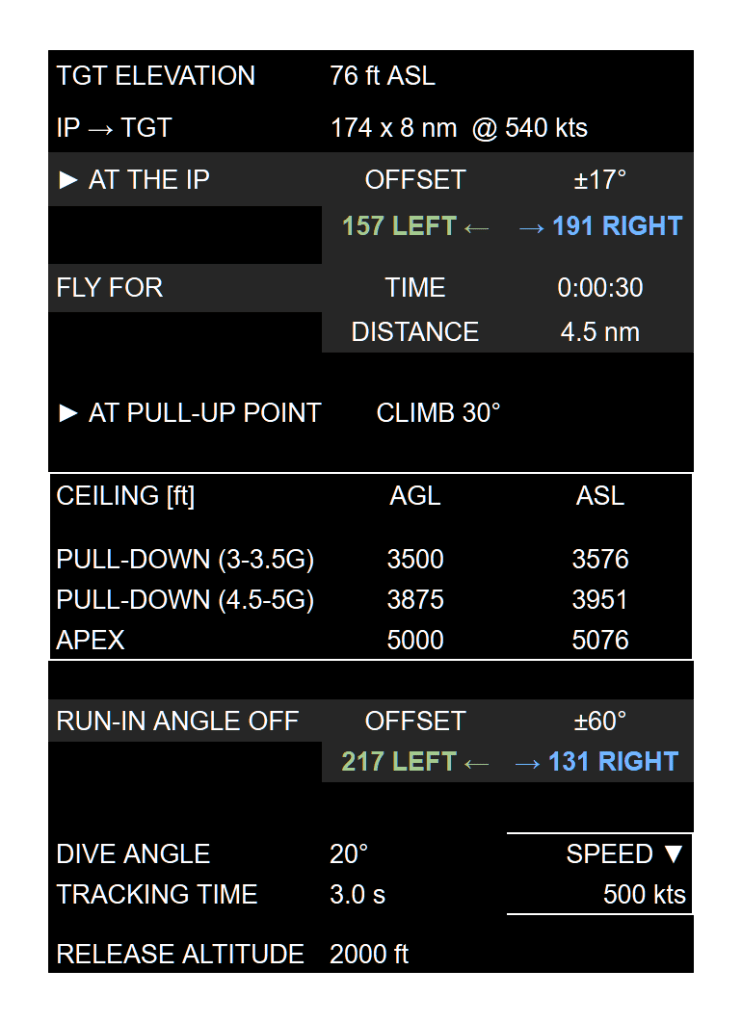
Task: Click the blue right arrow before 131 RIGHT
Action: pyautogui.click(x=528, y=763)
